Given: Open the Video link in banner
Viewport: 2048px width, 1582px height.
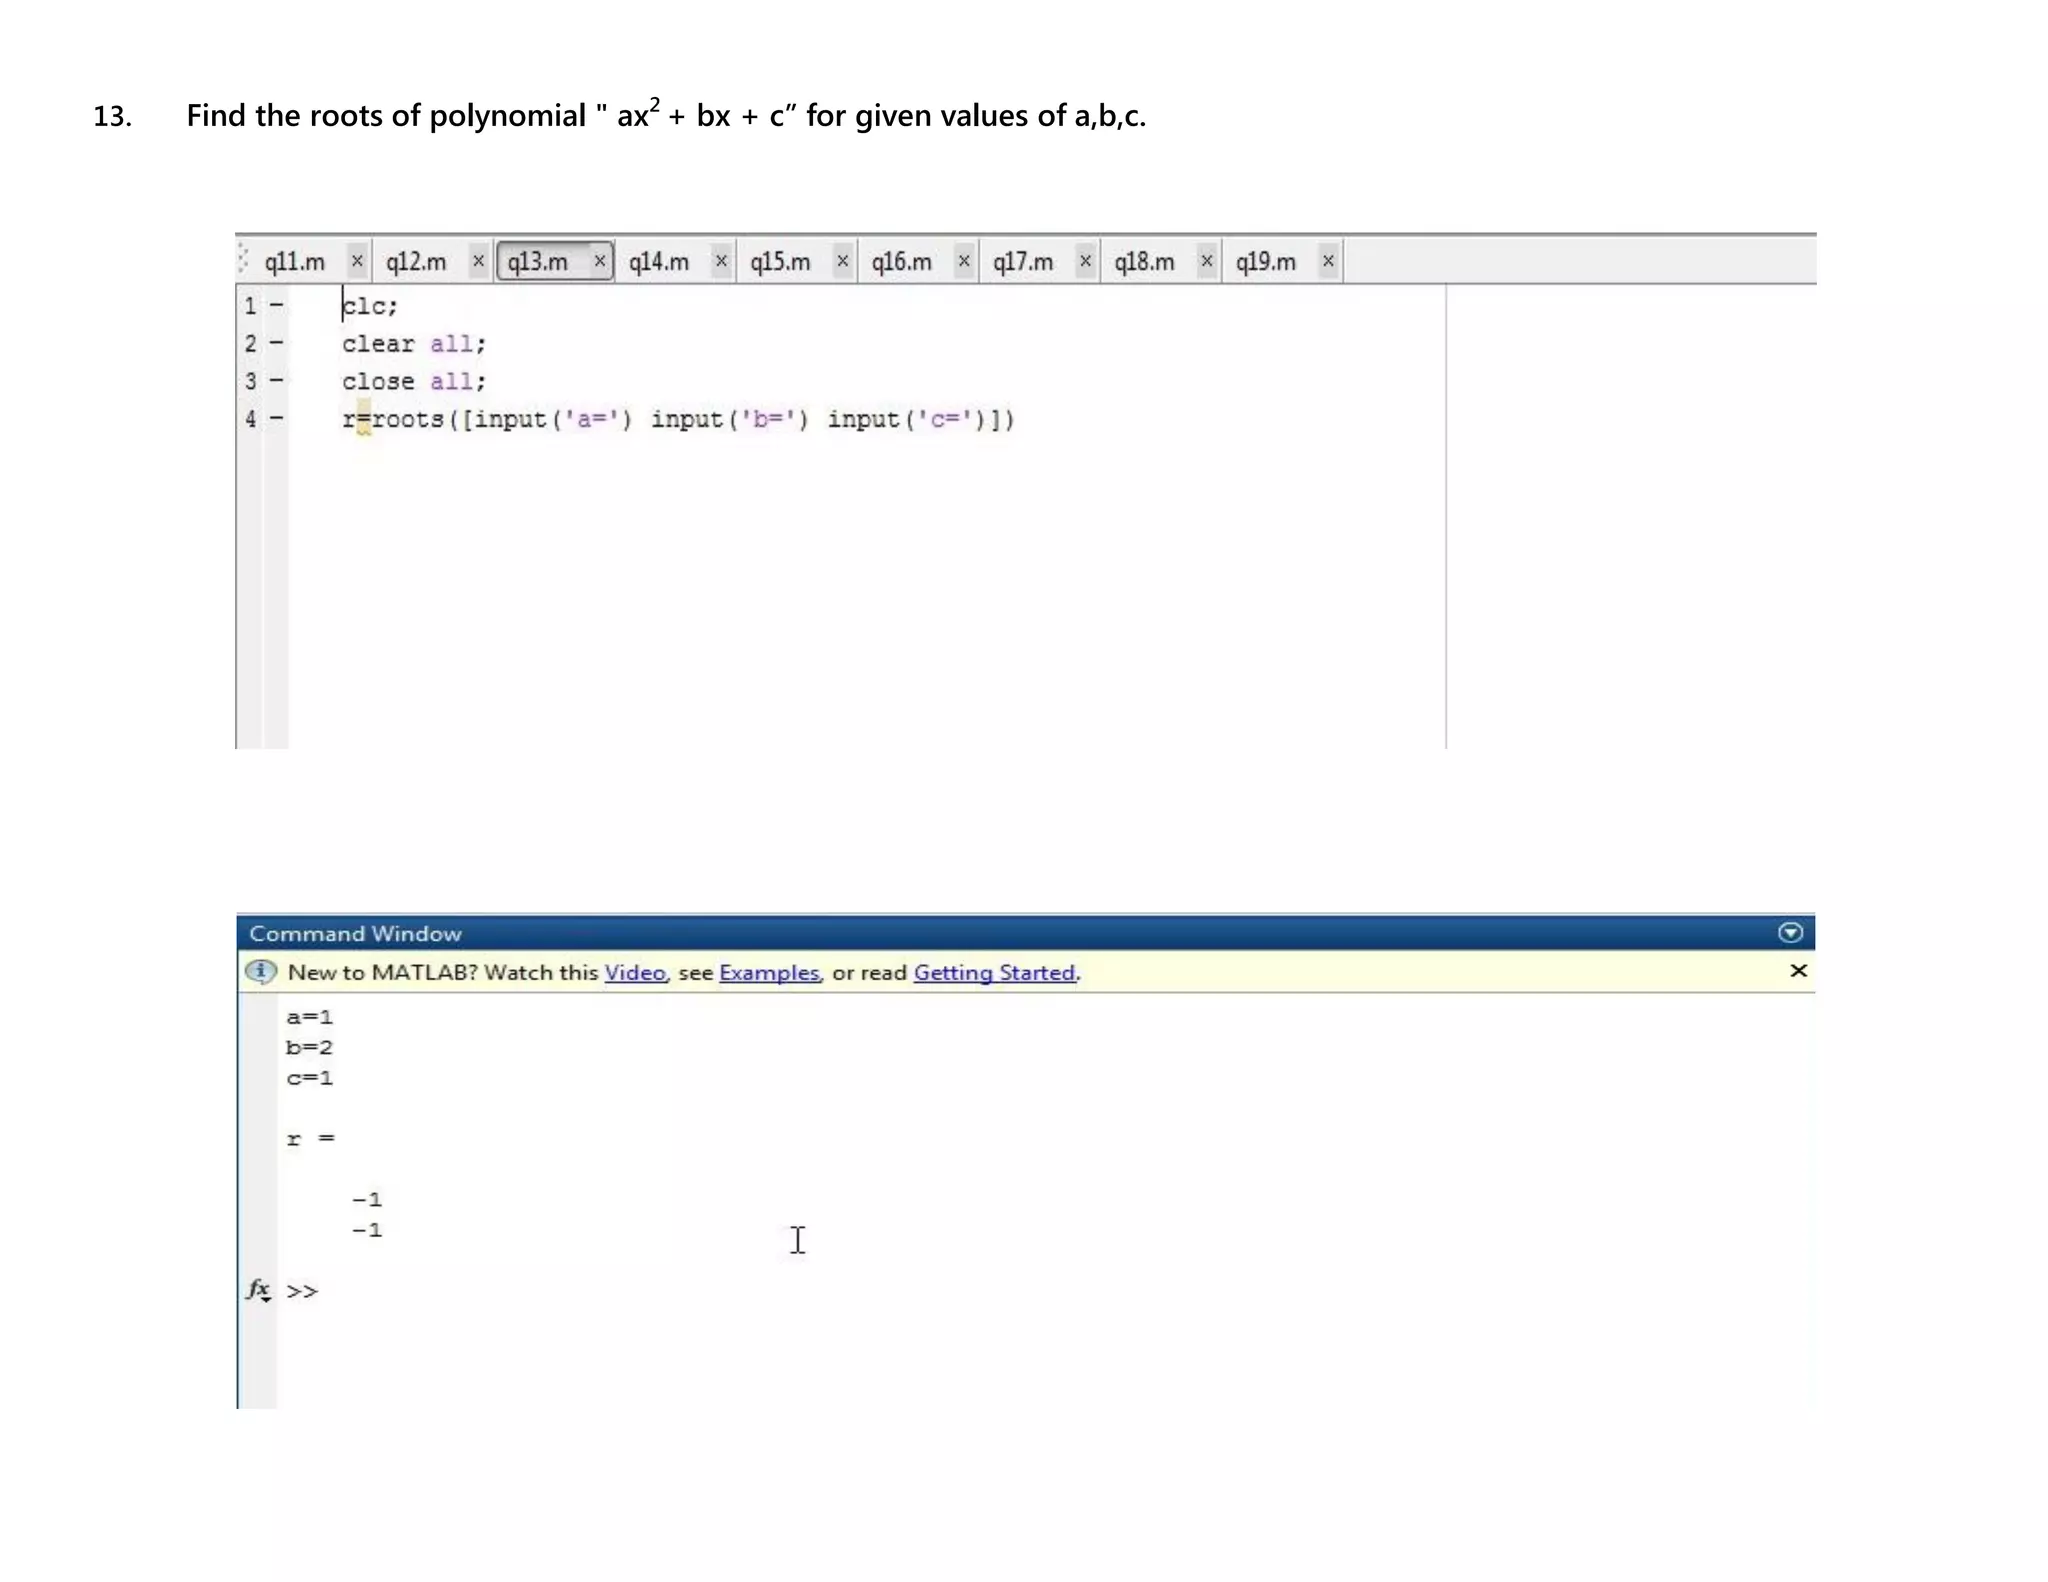Looking at the screenshot, I should 635,972.
